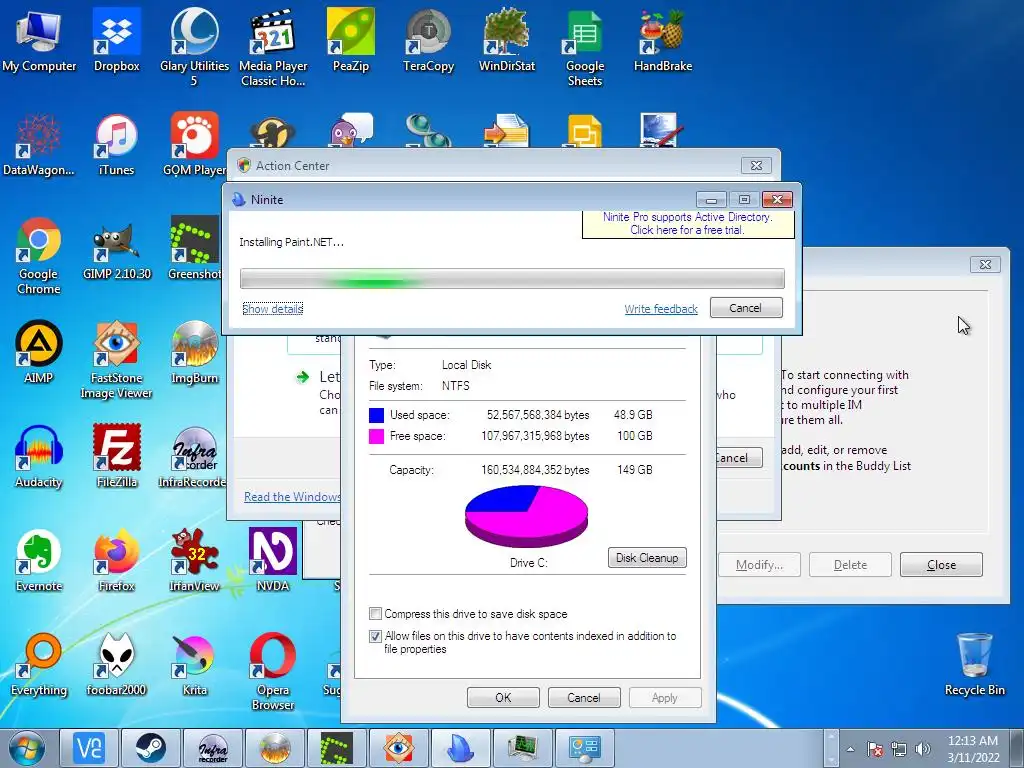Viewport: 1024px width, 768px height.
Task: Launch GOM Player from the desktop
Action: pyautogui.click(x=194, y=144)
